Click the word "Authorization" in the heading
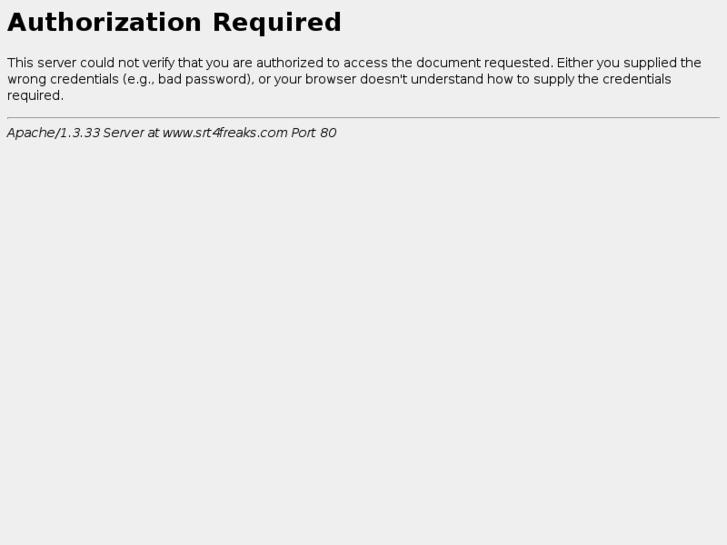The height and width of the screenshot is (545, 727). [x=104, y=22]
